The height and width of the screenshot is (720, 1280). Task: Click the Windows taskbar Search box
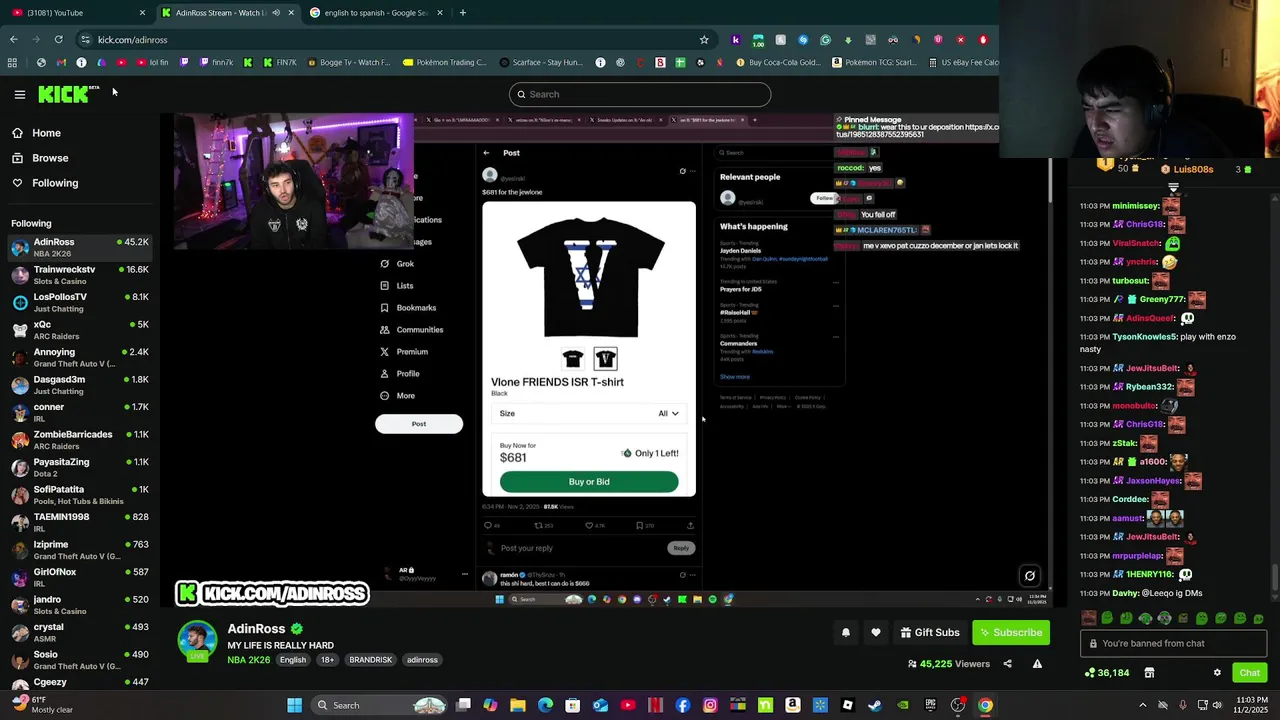(x=378, y=705)
